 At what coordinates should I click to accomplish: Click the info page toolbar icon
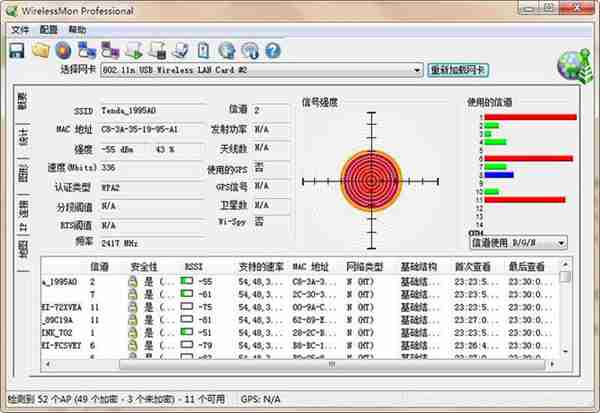point(204,51)
